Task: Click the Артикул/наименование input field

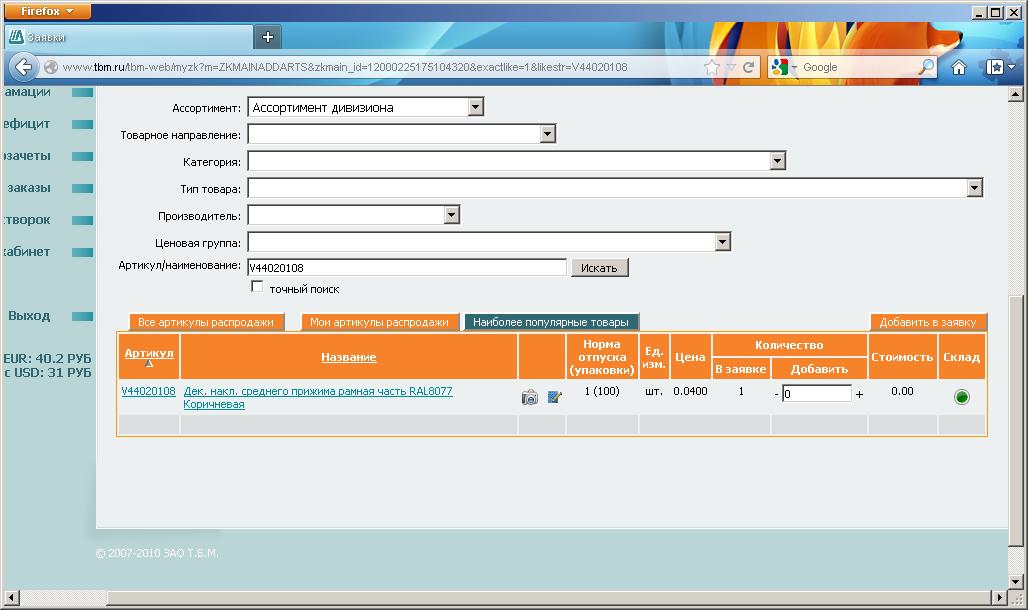Action: 407,268
